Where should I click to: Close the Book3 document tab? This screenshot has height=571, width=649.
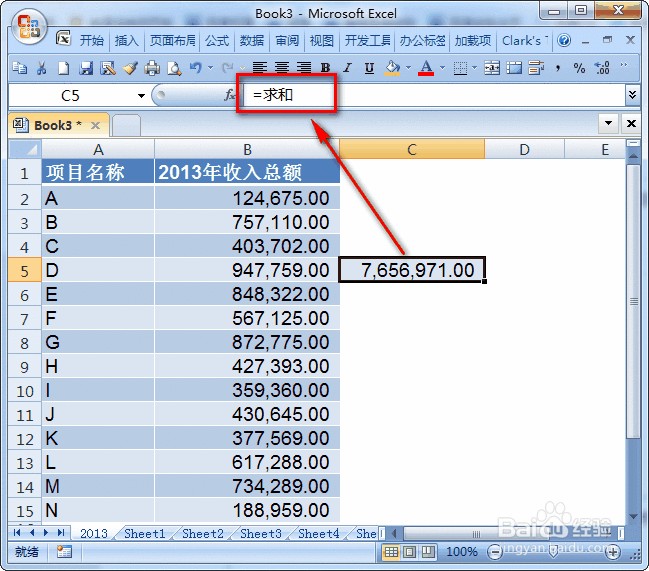pos(95,125)
